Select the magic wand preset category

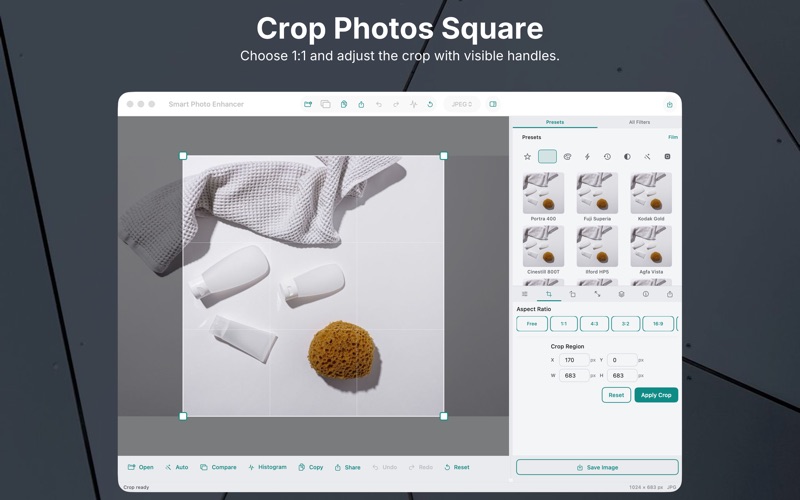647,157
